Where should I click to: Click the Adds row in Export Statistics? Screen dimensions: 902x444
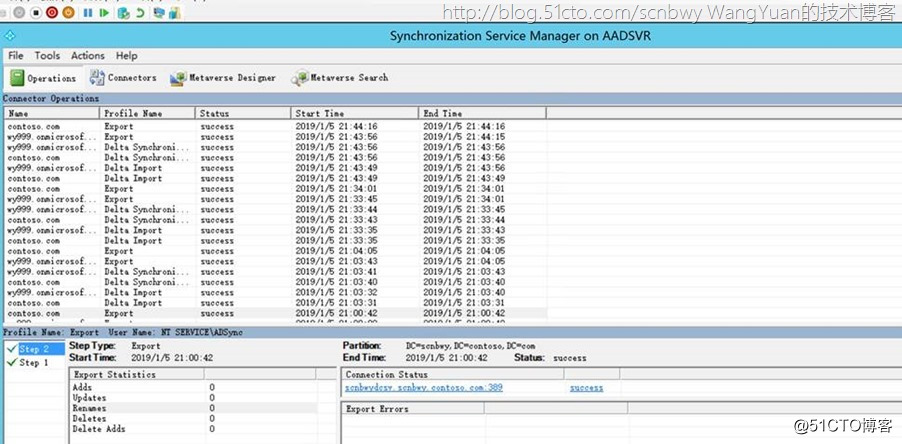click(193, 388)
